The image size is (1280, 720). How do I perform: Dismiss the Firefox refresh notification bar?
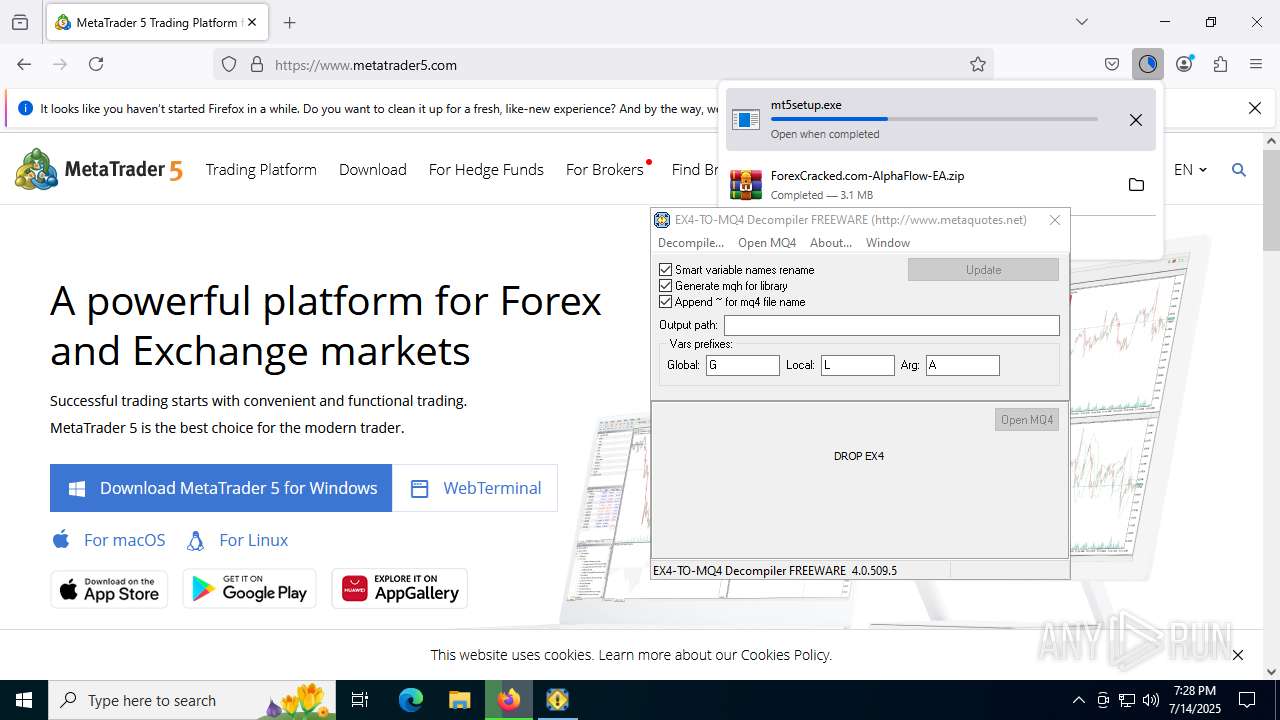click(1255, 108)
